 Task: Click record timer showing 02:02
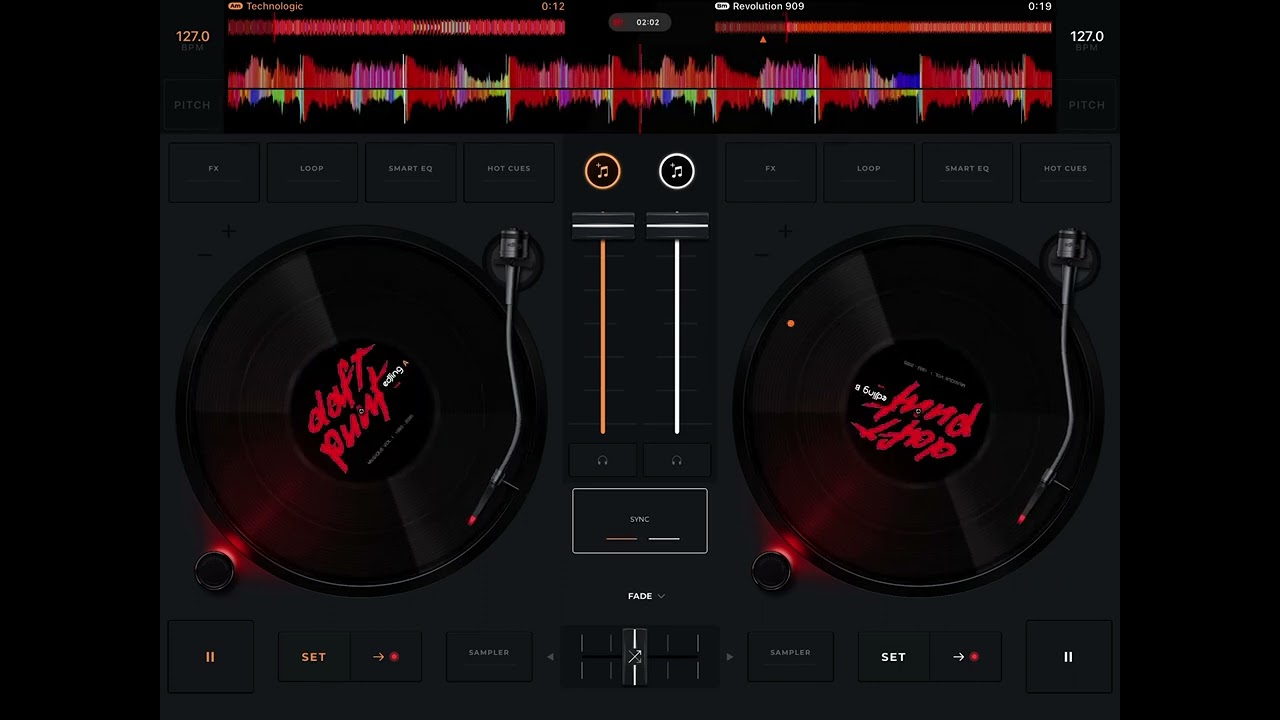click(x=640, y=22)
